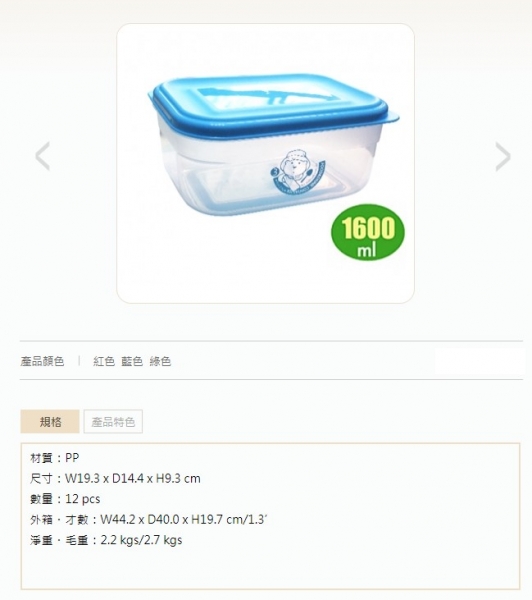Select the 綠色 color option
The width and height of the screenshot is (532, 600).
[x=160, y=361]
